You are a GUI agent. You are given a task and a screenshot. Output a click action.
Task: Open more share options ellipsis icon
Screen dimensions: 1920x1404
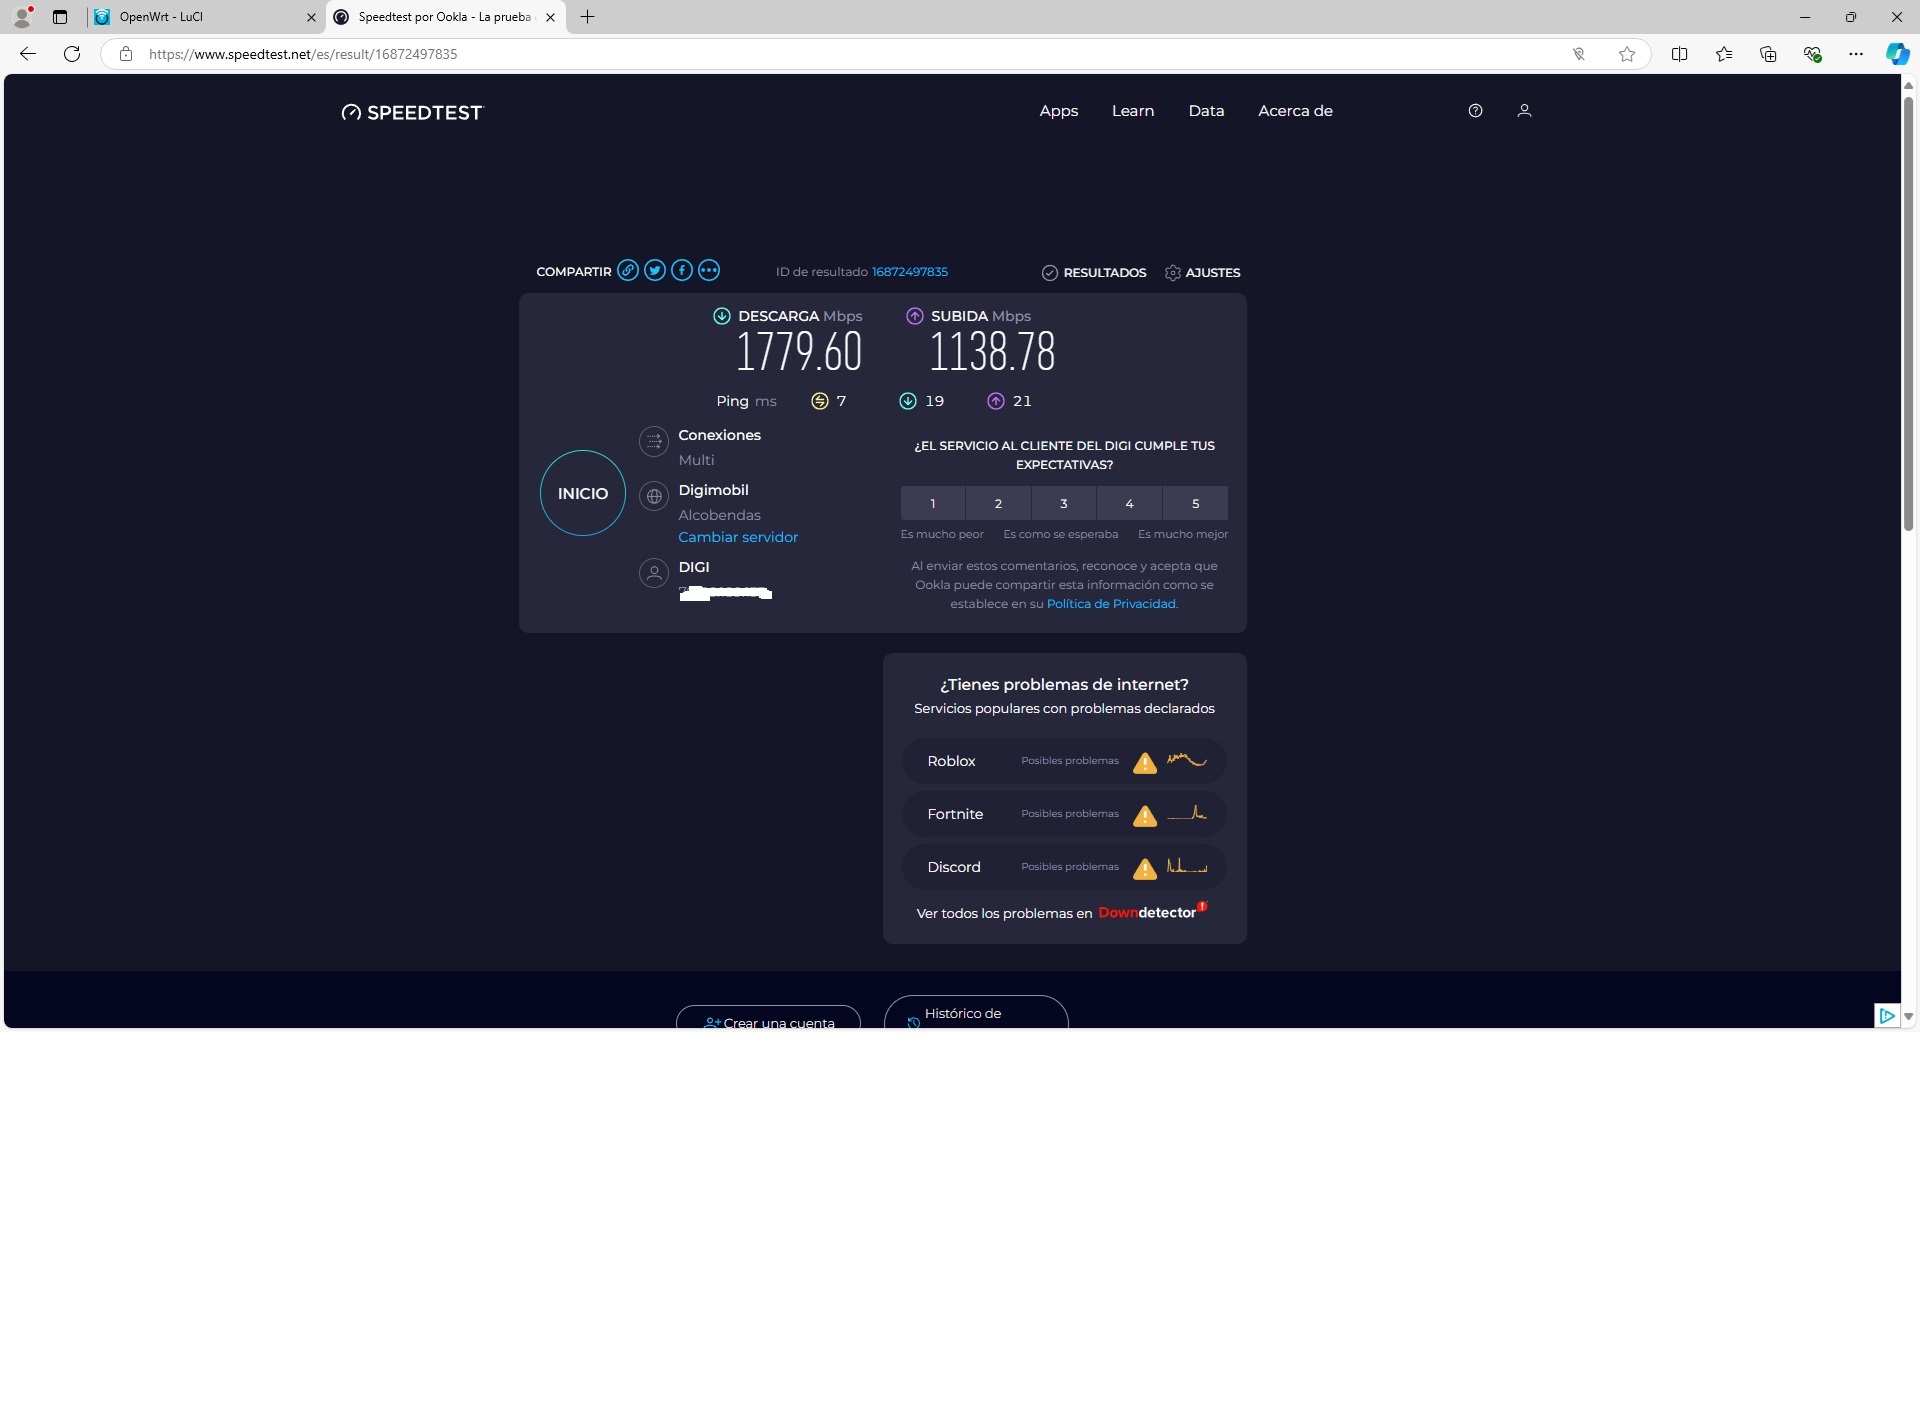click(709, 270)
